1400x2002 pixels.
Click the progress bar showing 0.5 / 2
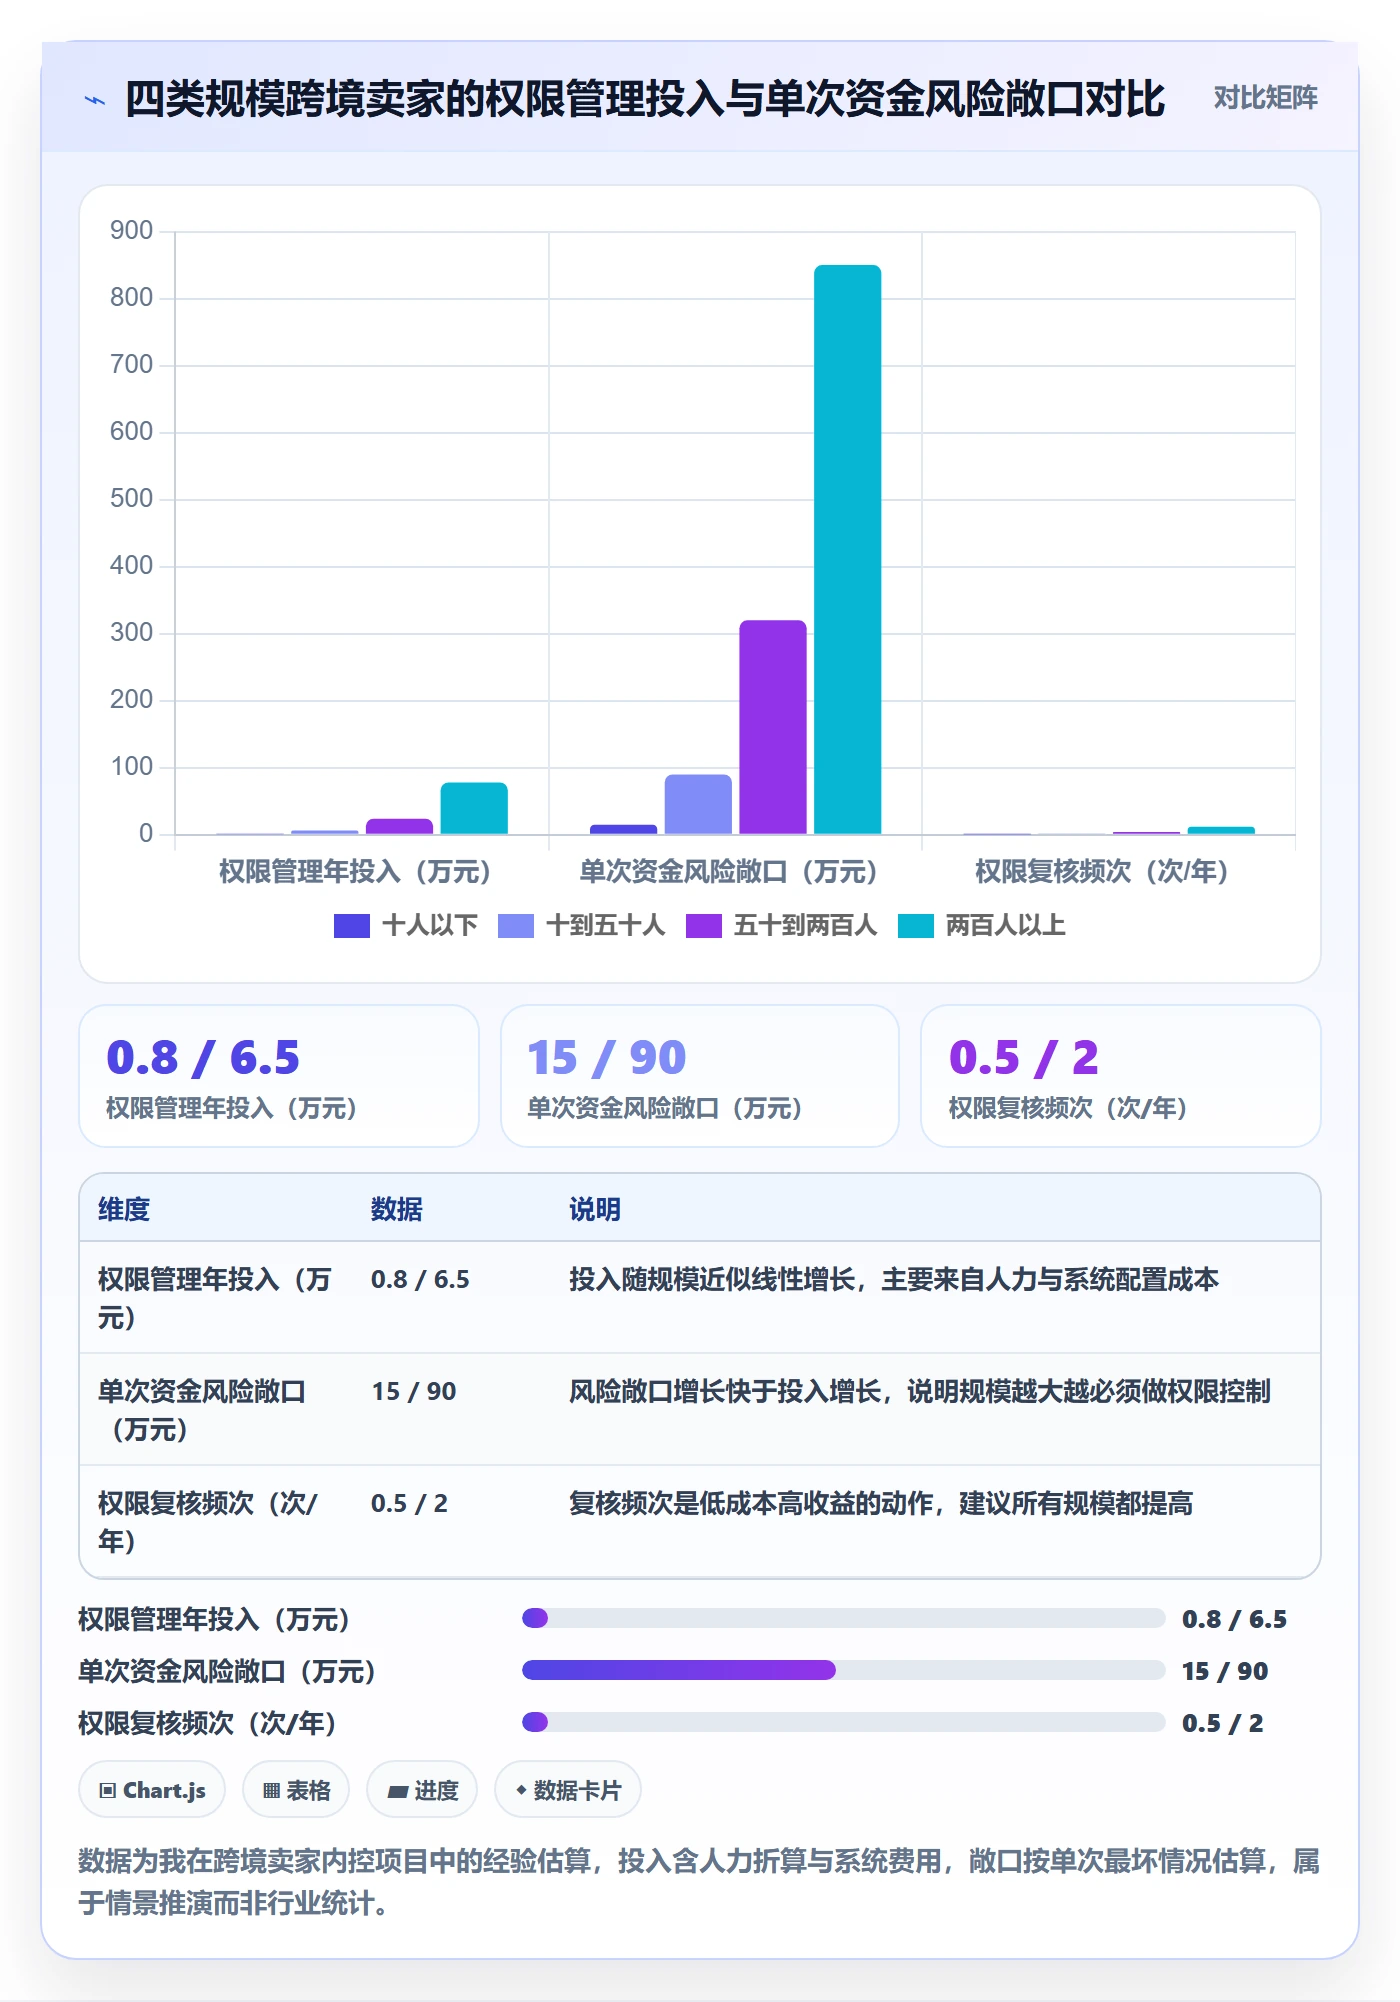tap(843, 1722)
